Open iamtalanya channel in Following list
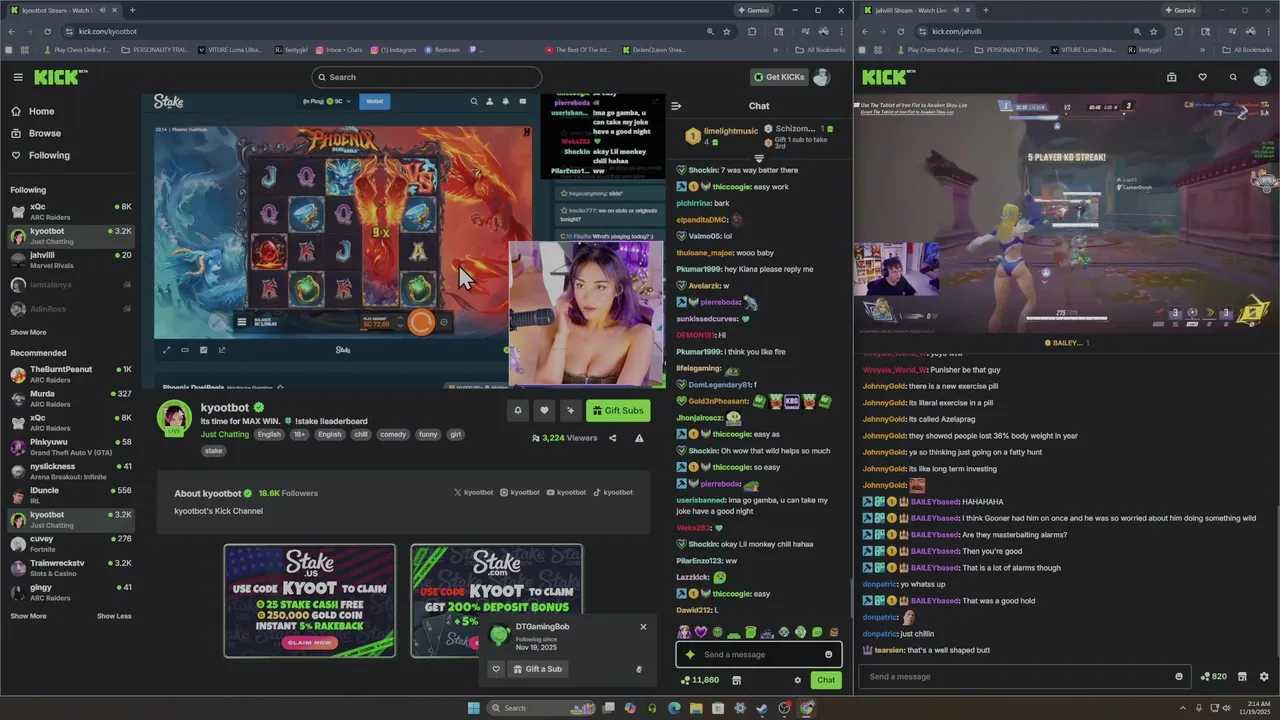This screenshot has width=1280, height=720. (70, 285)
